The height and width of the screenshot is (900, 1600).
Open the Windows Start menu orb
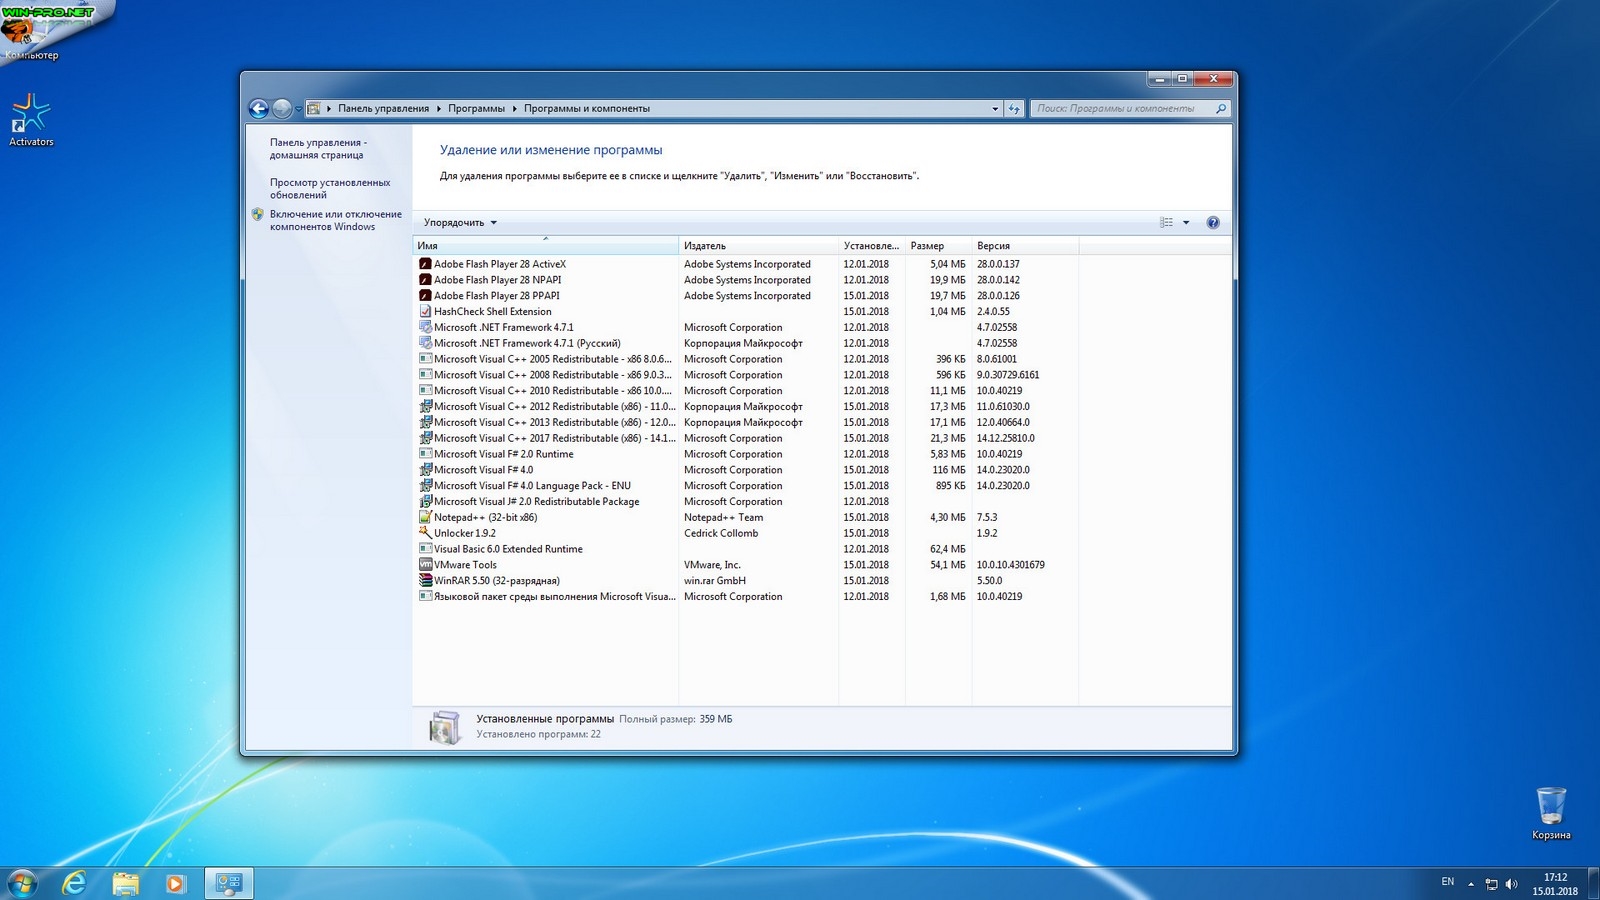pos(22,883)
